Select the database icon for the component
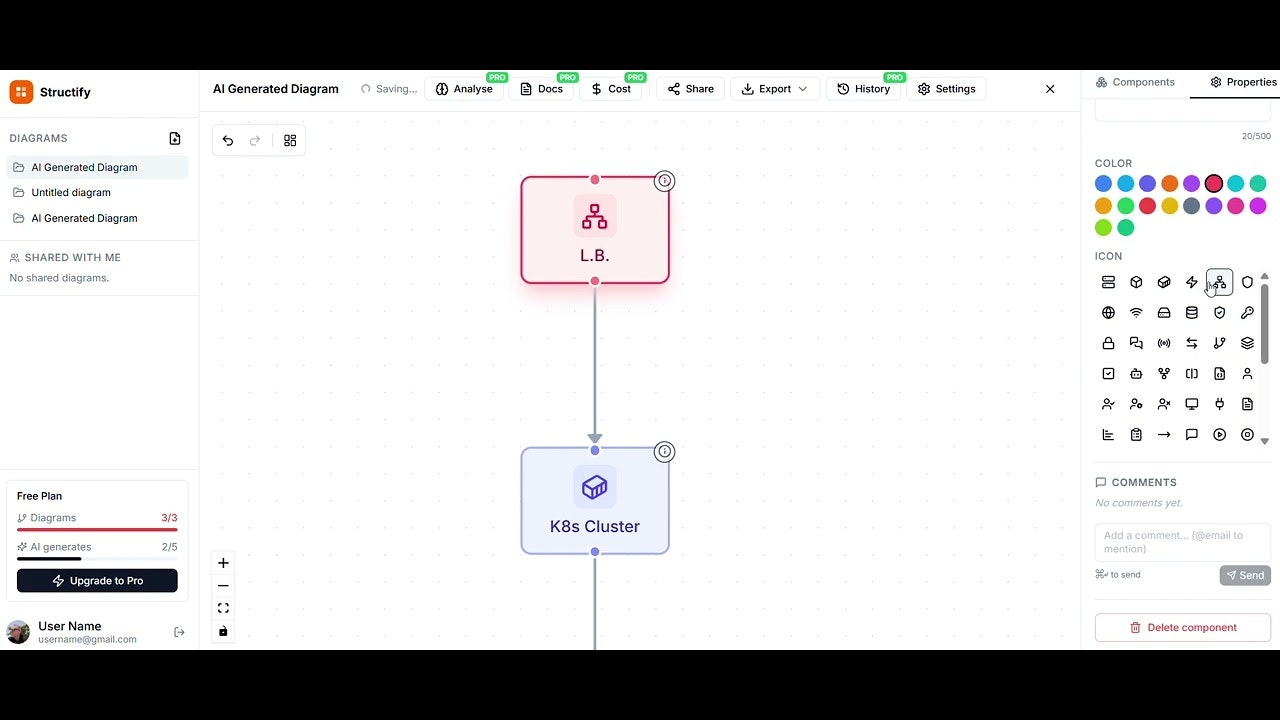1280x720 pixels. (1192, 312)
